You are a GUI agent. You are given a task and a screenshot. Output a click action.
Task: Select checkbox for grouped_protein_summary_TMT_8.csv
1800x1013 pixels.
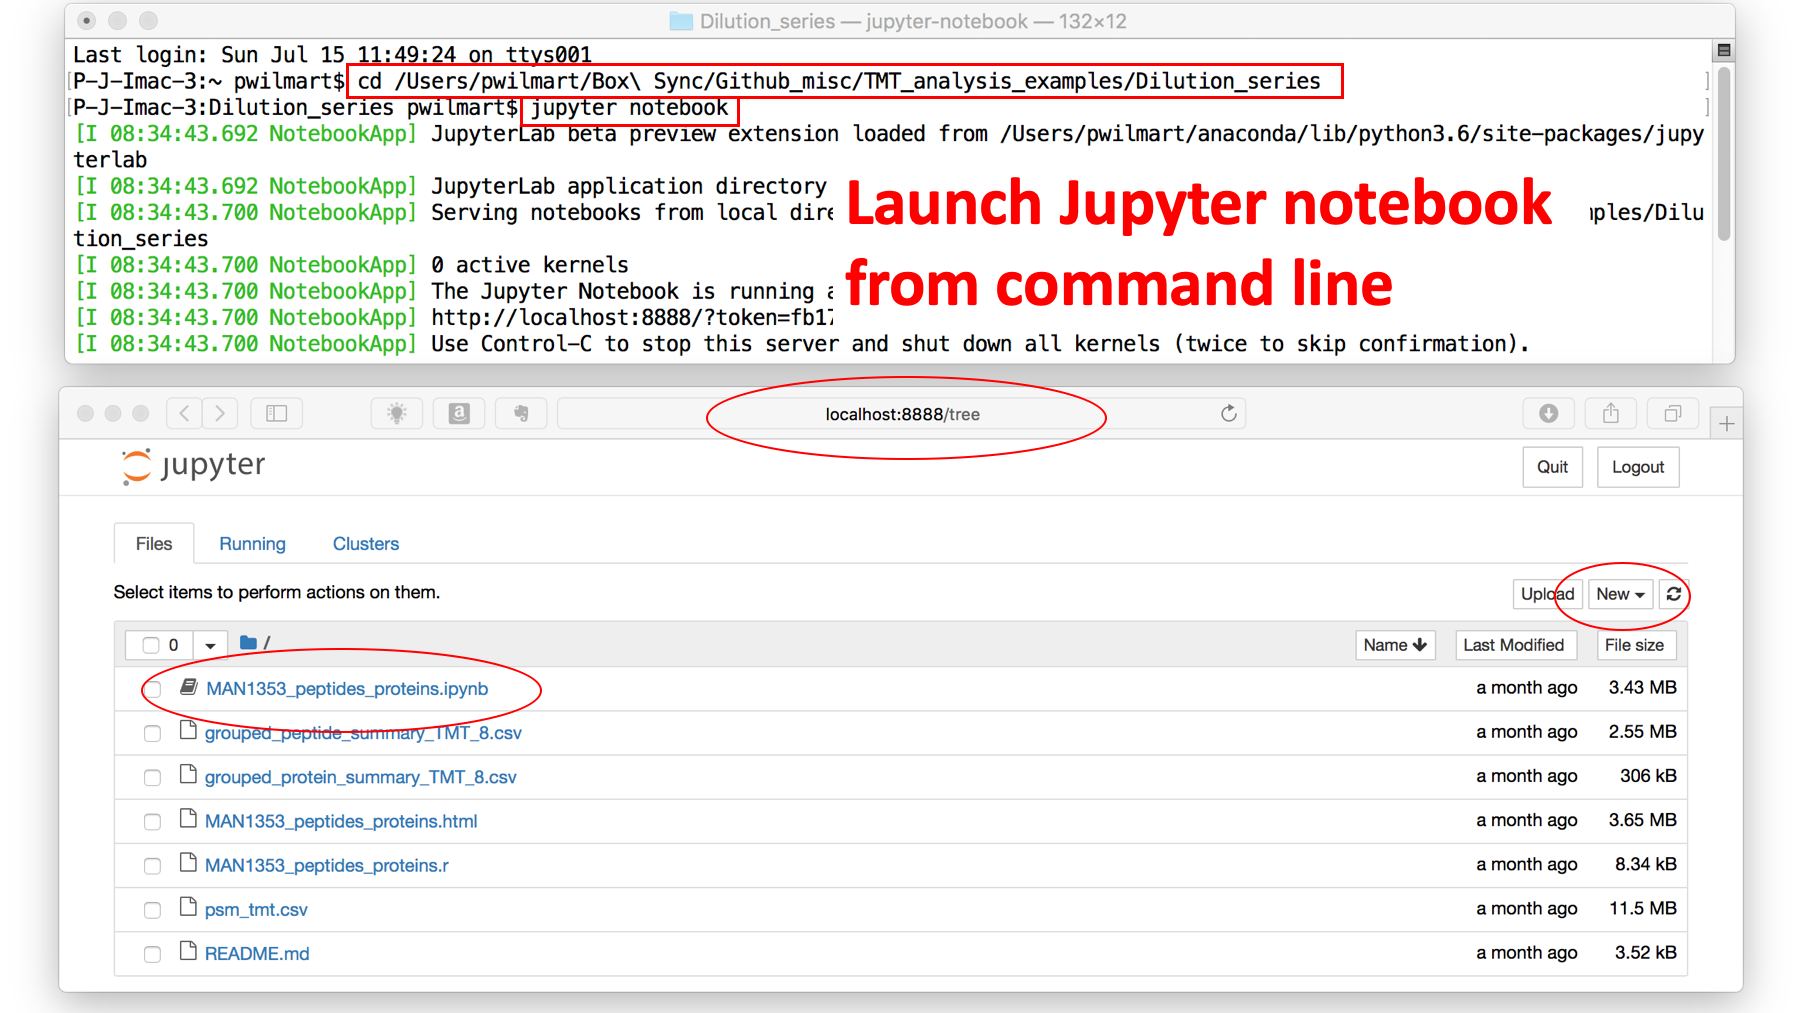coord(152,778)
